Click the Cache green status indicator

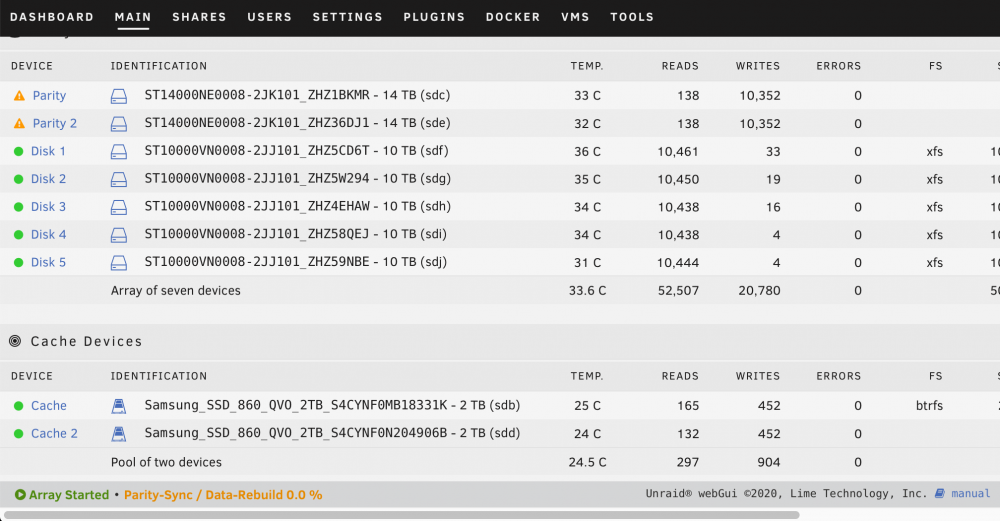coord(18,406)
